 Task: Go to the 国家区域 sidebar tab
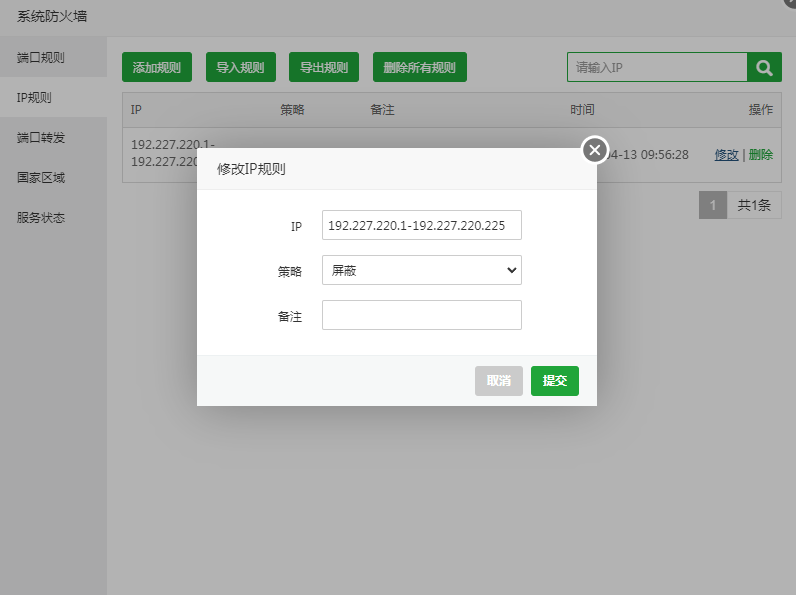pyautogui.click(x=41, y=177)
